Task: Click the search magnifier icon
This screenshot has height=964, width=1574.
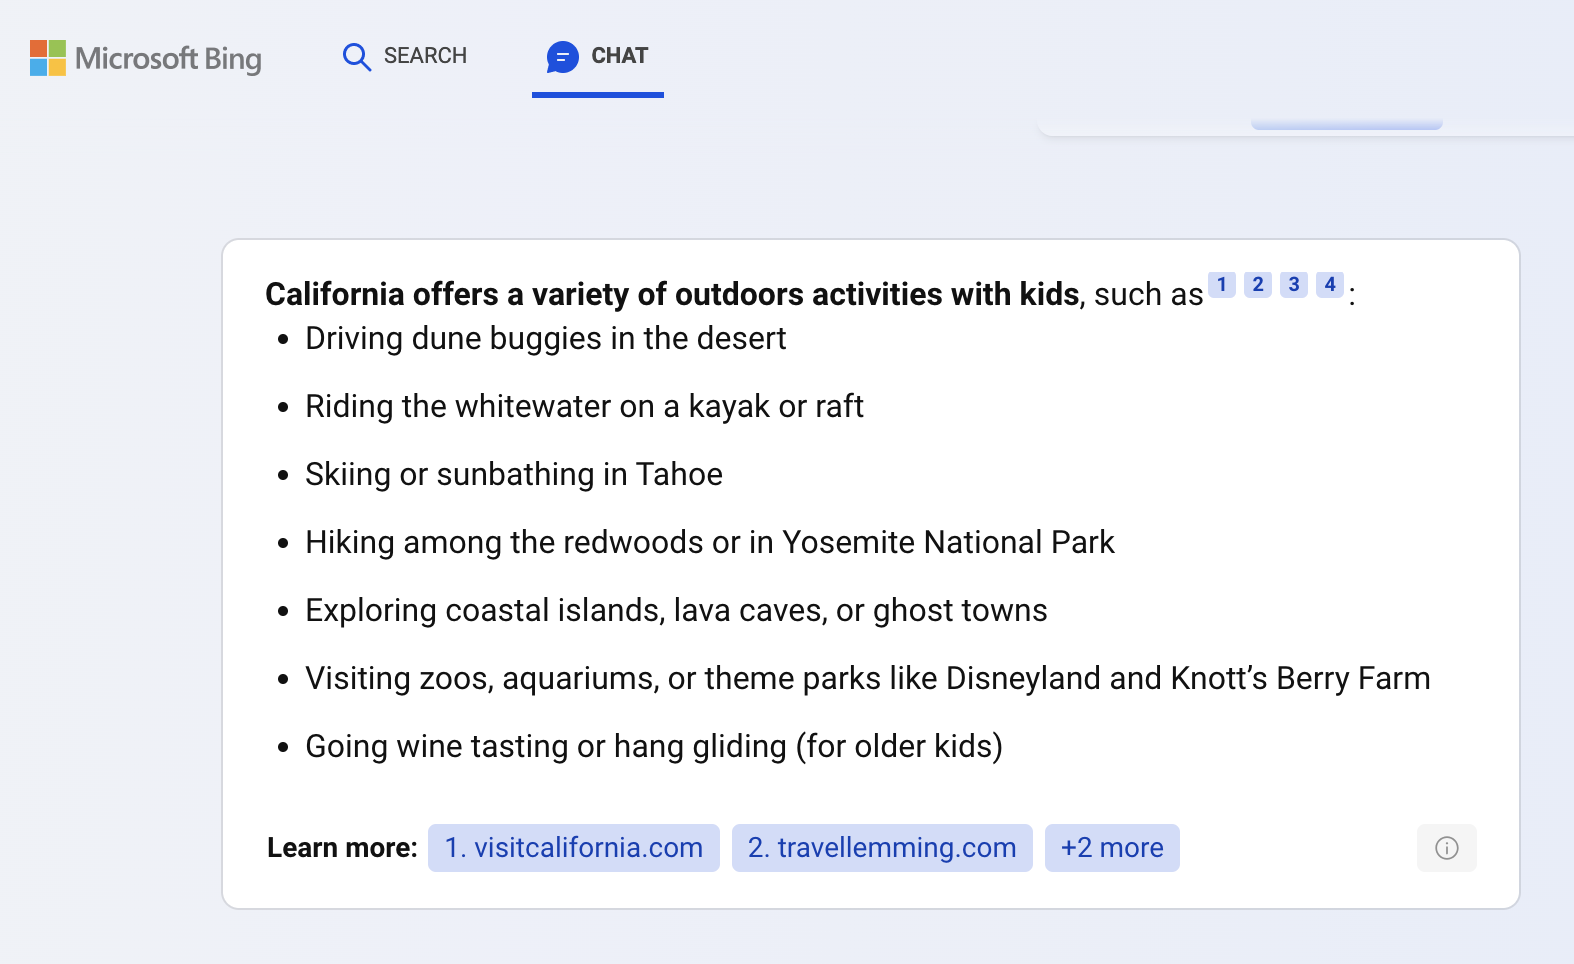Action: click(356, 57)
